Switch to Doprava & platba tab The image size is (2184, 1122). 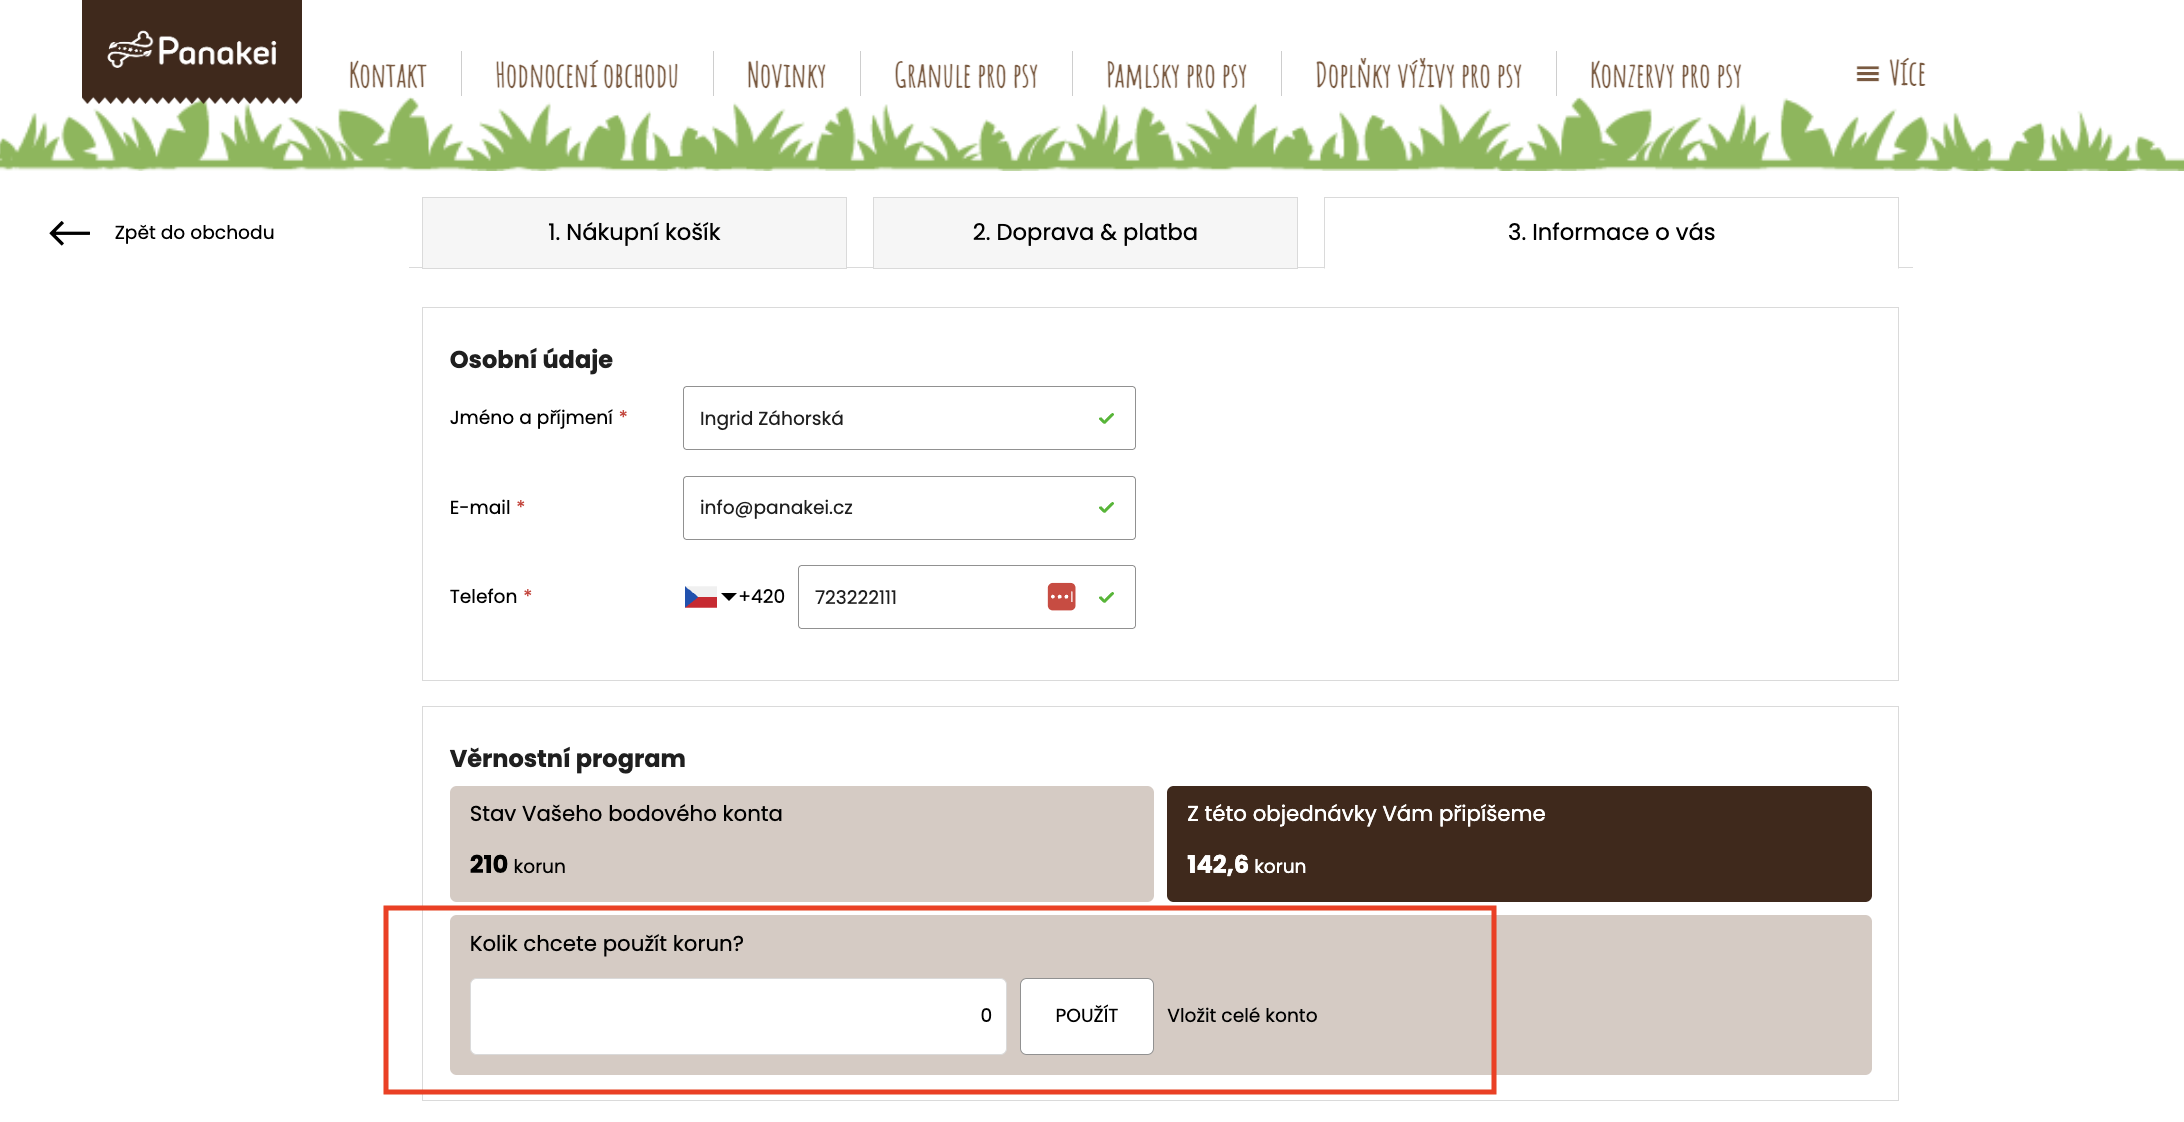(x=1085, y=233)
